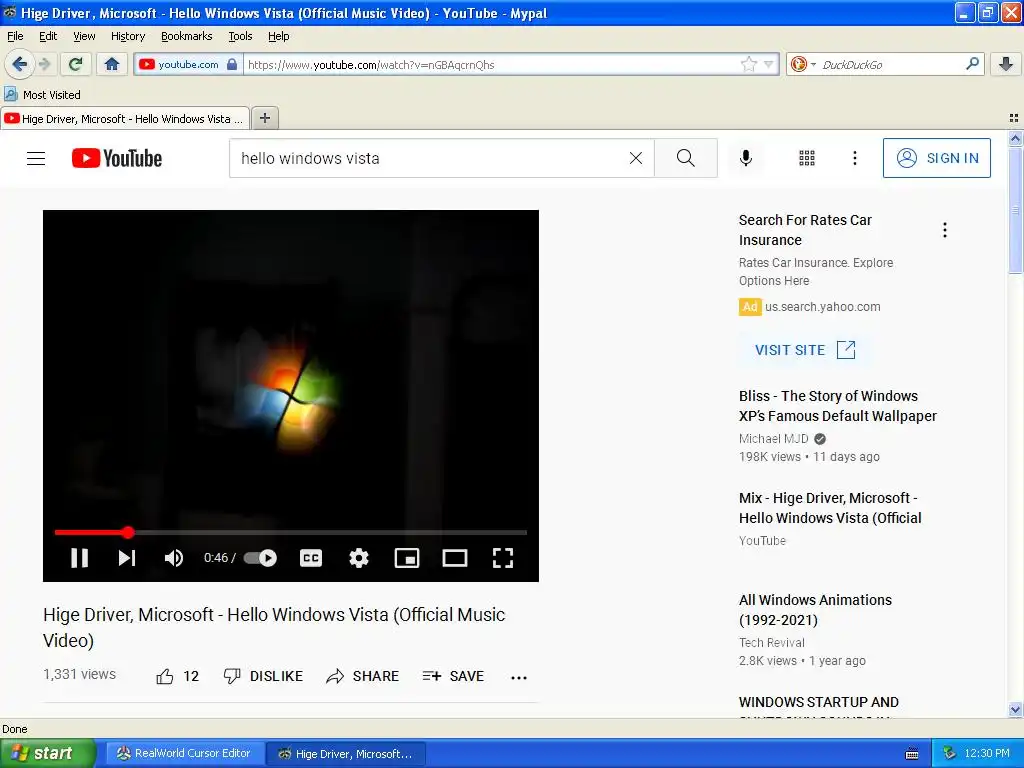This screenshot has height=768, width=1024.
Task: Go back with browser back arrow
Action: (19, 64)
